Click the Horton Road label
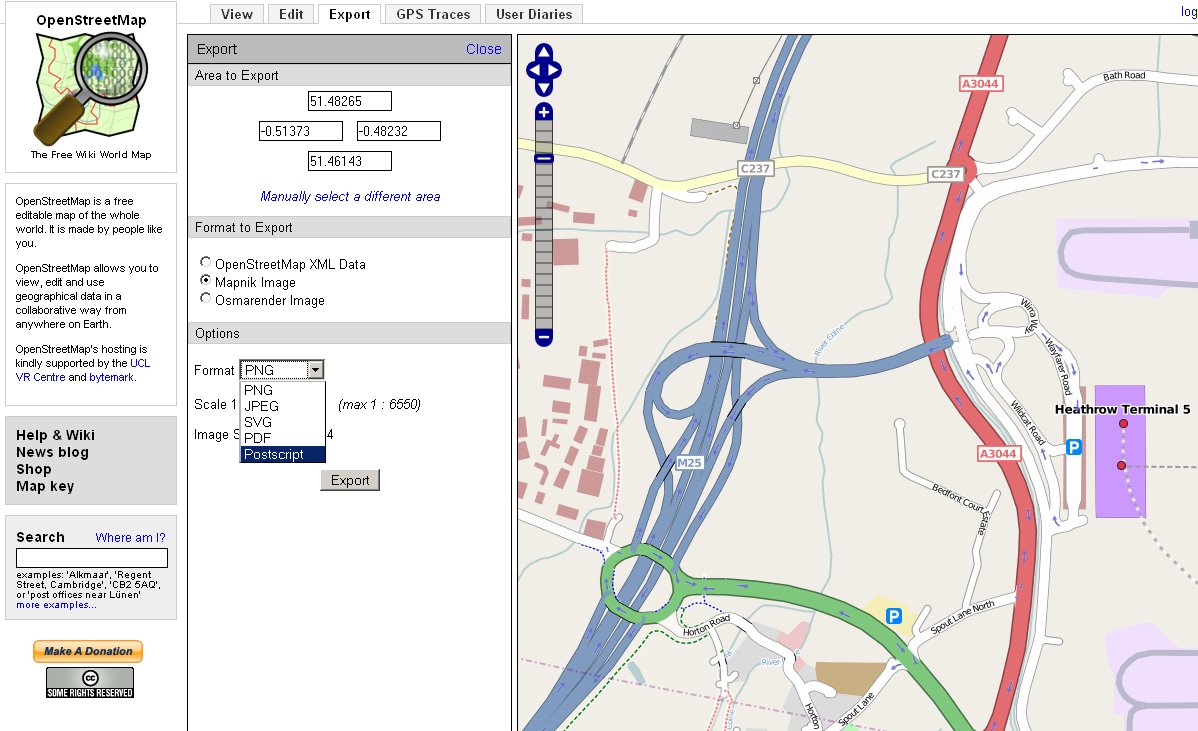 coord(707,626)
